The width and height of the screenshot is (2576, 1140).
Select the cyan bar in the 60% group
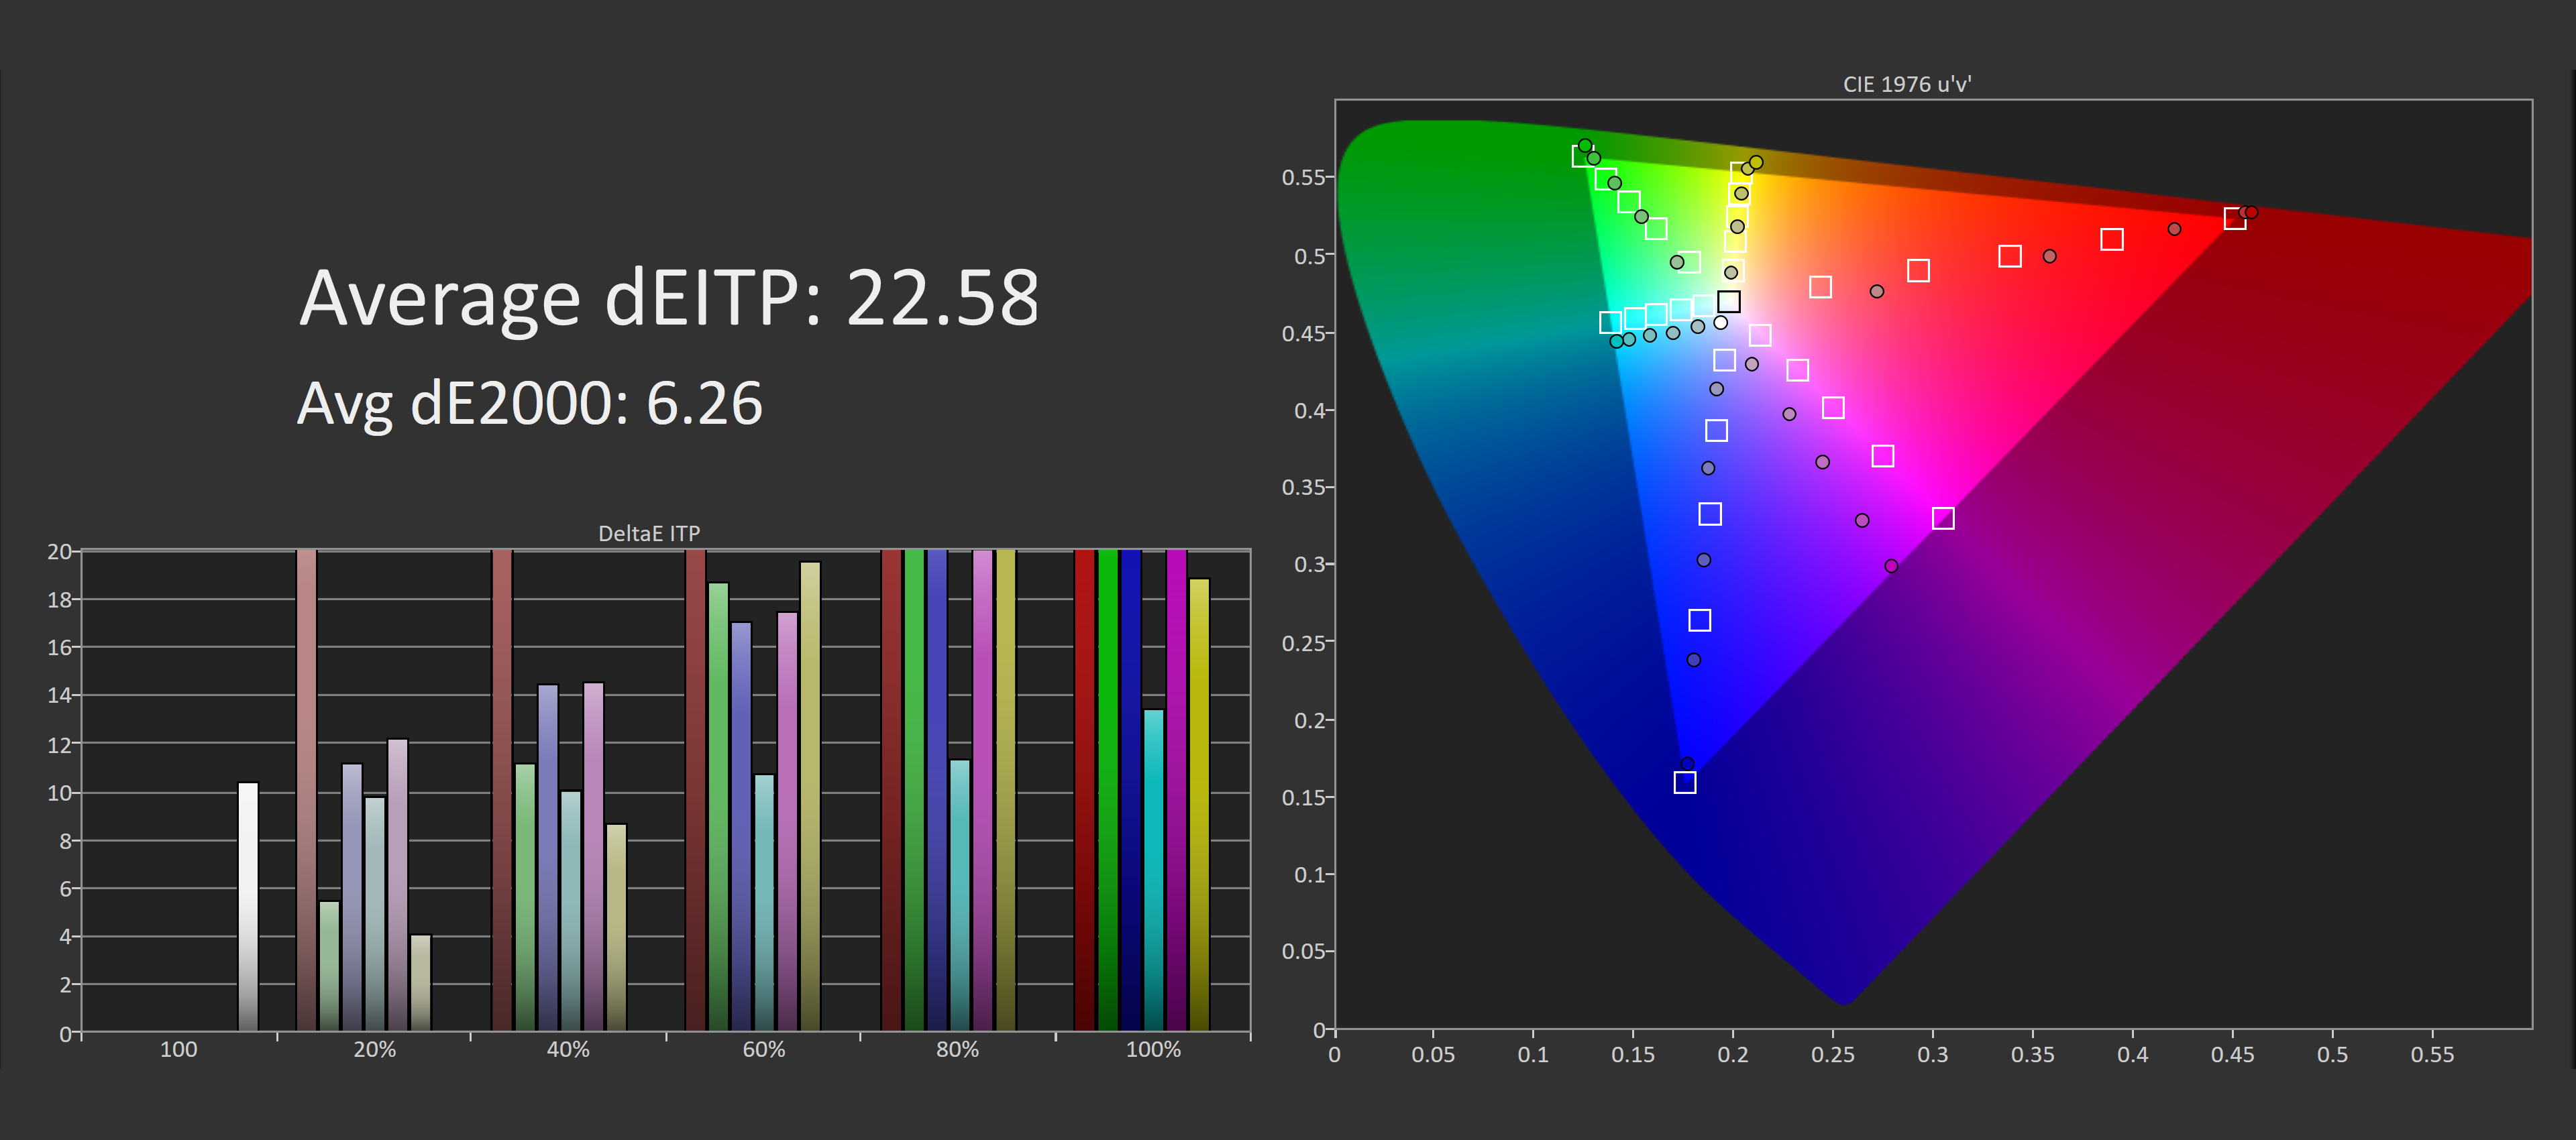point(764,902)
